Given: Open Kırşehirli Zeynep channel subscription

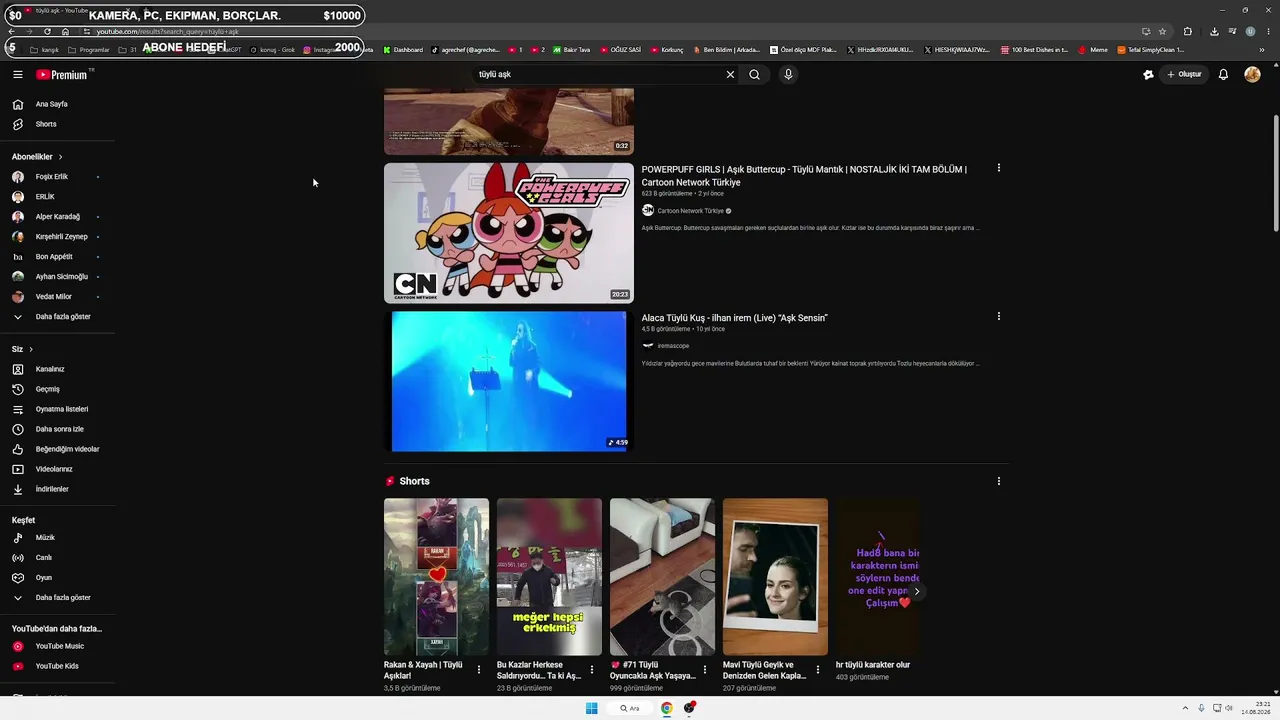Looking at the screenshot, I should 62,237.
